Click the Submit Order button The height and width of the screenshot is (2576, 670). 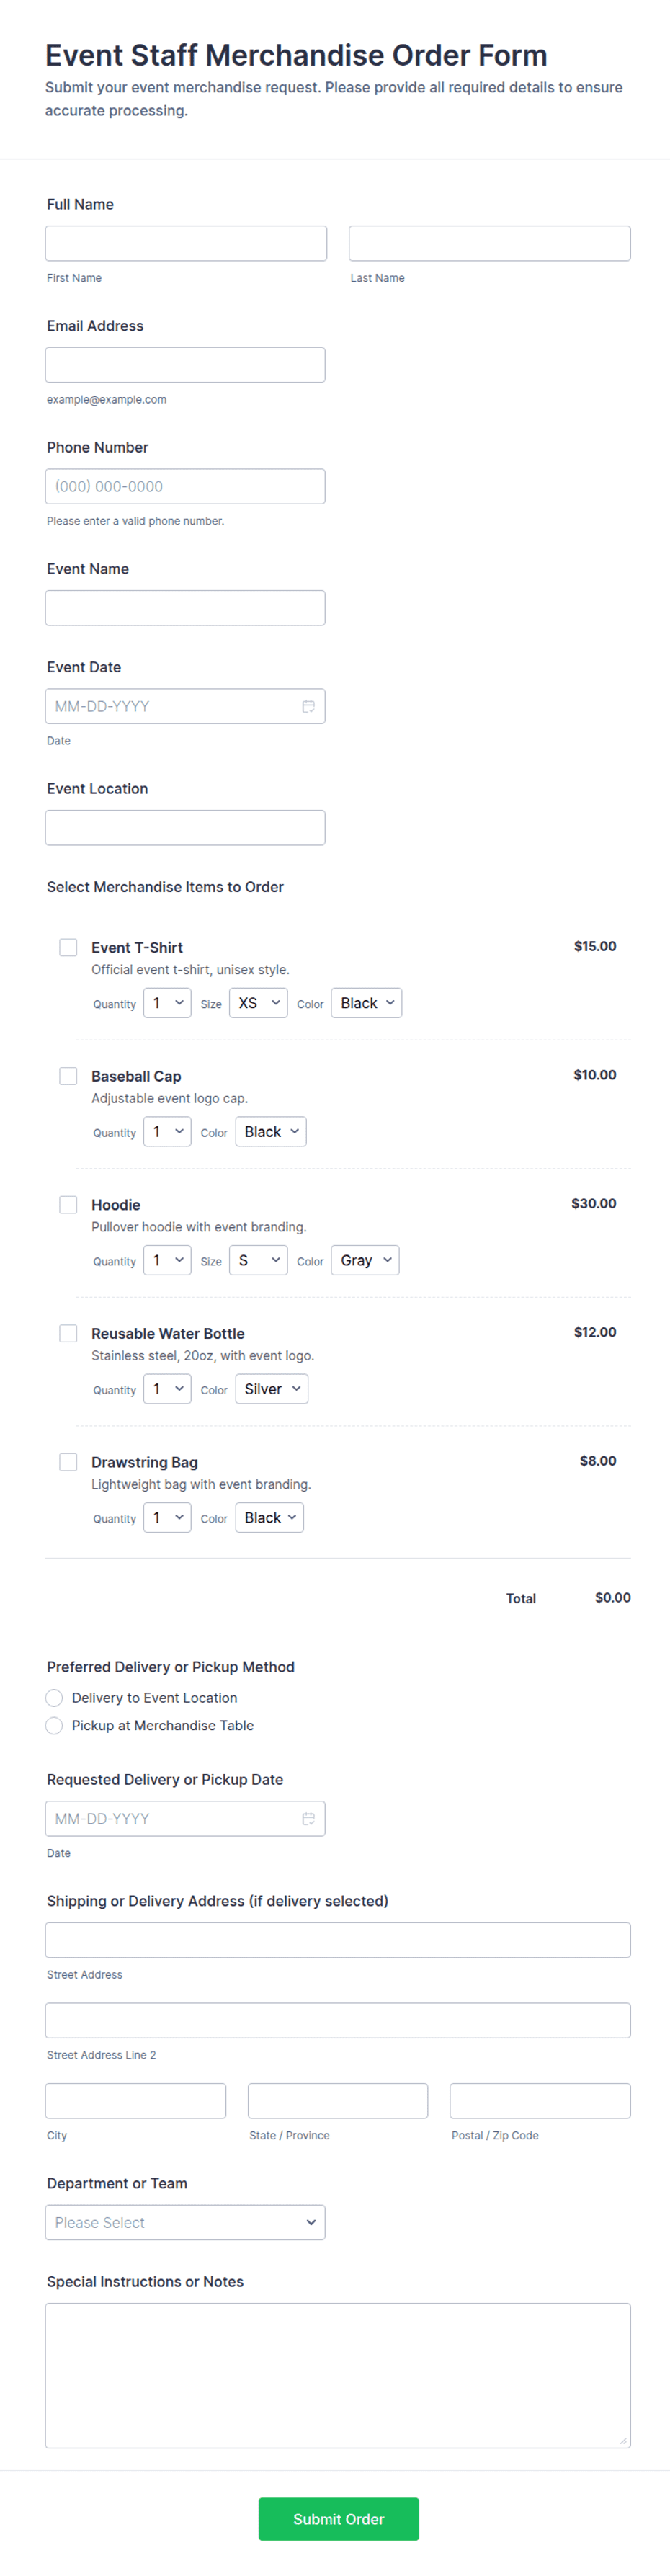click(x=338, y=2519)
